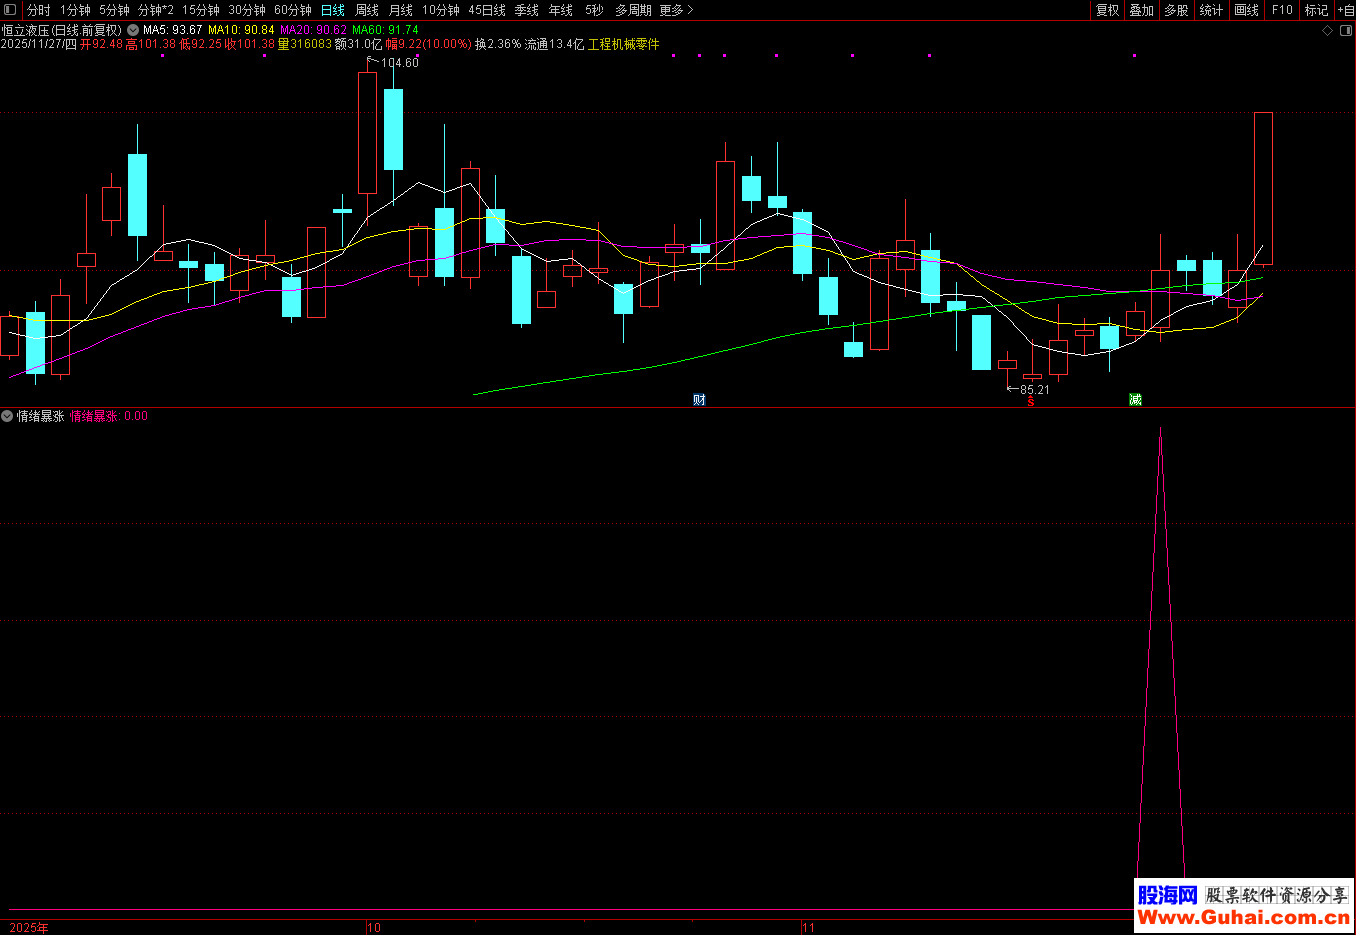1356x935 pixels.
Task: Click the 减 marker below the chart
Action: pos(1135,400)
